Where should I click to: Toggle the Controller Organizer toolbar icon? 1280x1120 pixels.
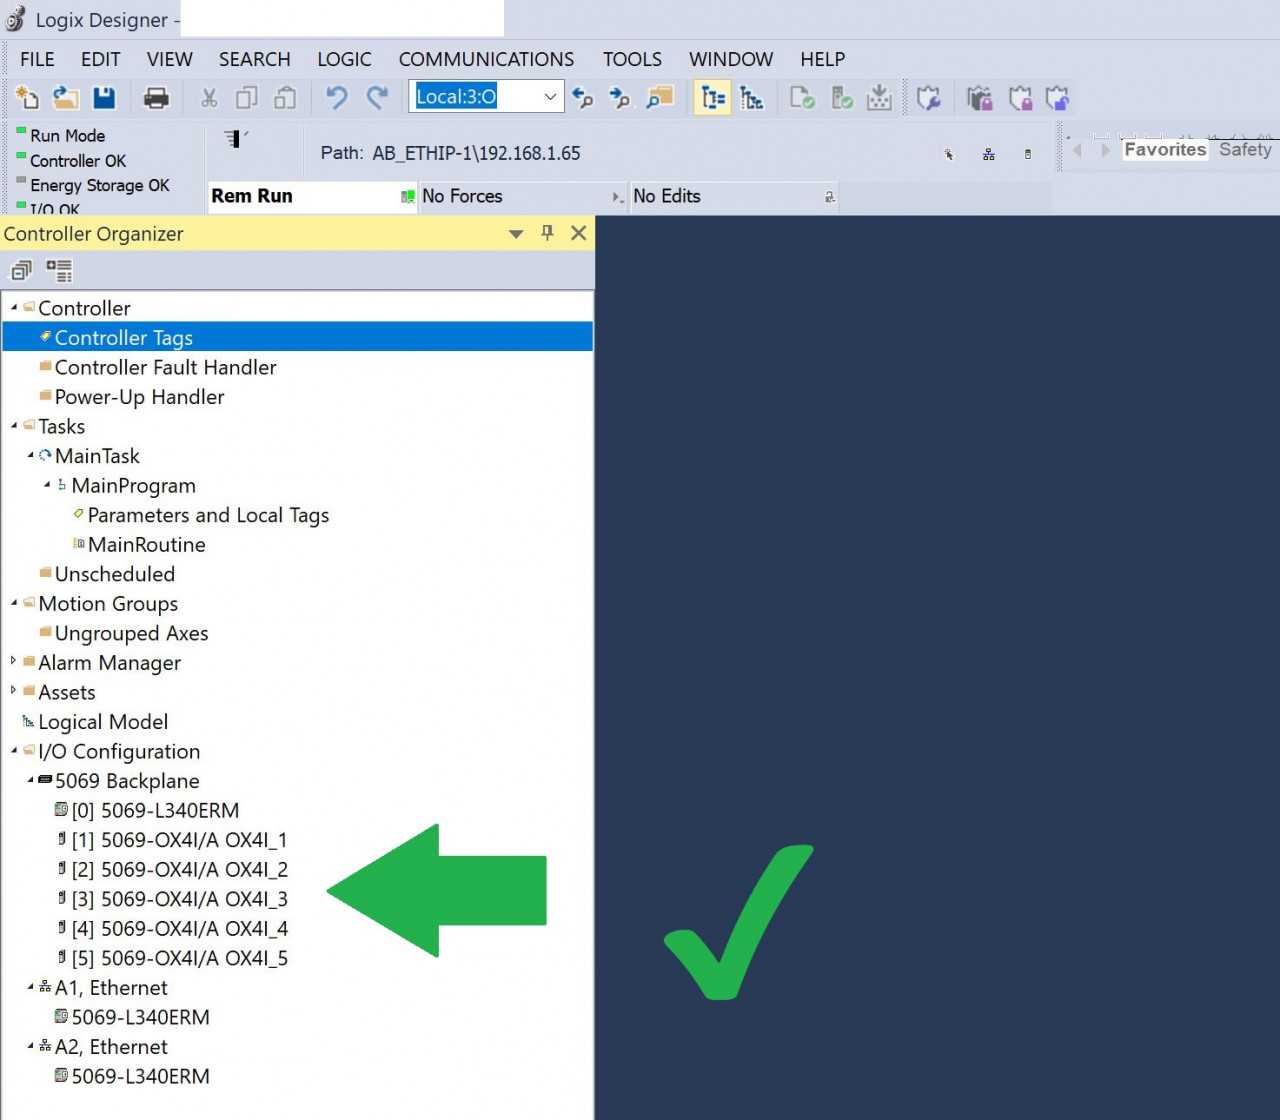(712, 97)
